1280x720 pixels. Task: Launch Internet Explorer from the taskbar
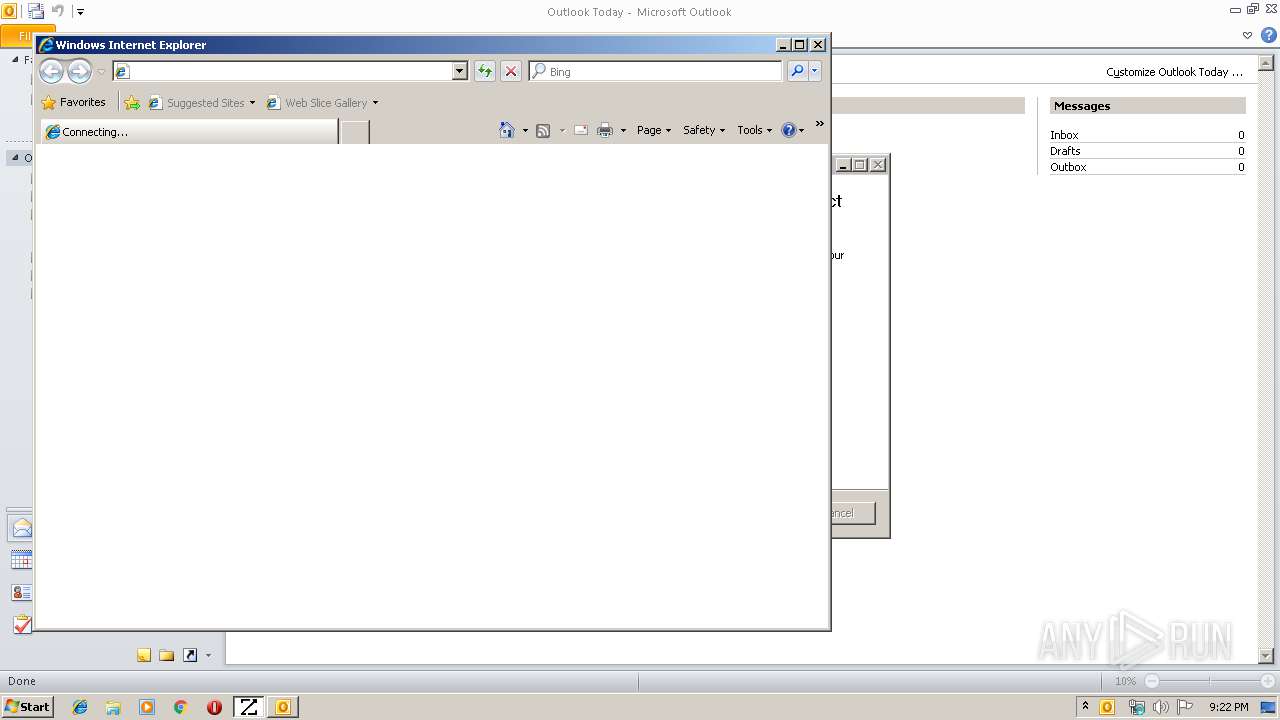coord(80,707)
